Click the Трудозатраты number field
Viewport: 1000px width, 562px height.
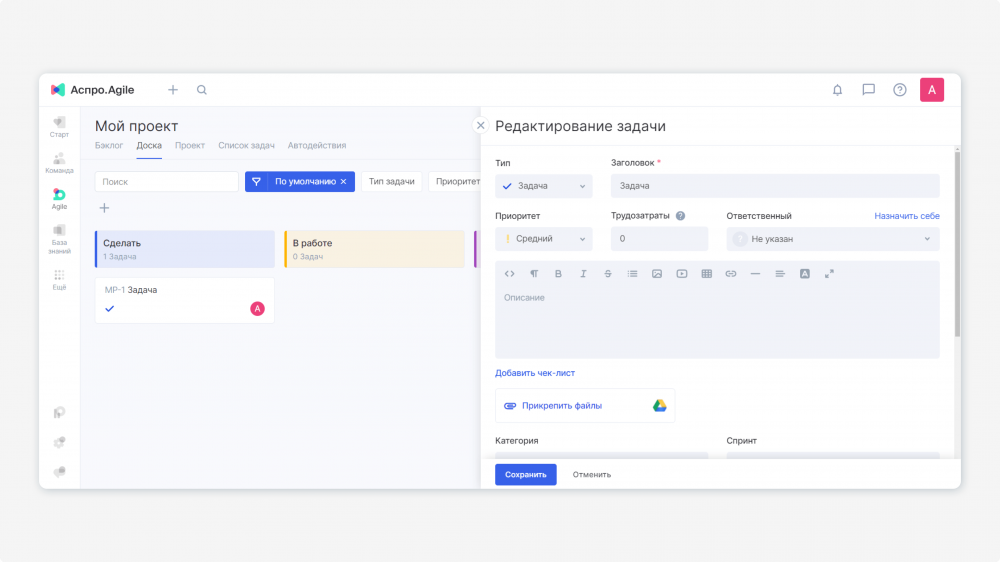click(x=659, y=239)
